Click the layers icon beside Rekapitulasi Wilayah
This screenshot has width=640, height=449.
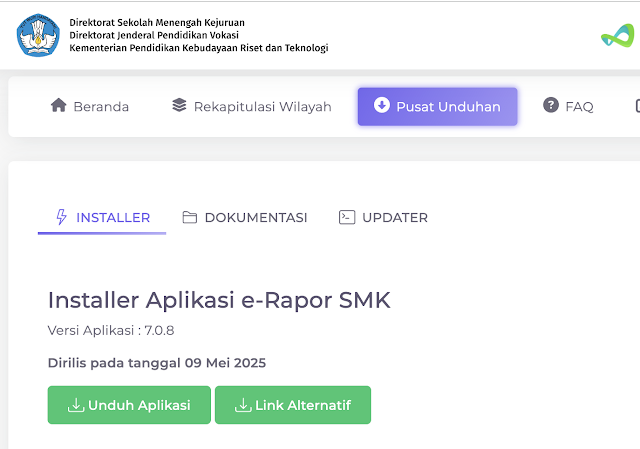(x=179, y=105)
